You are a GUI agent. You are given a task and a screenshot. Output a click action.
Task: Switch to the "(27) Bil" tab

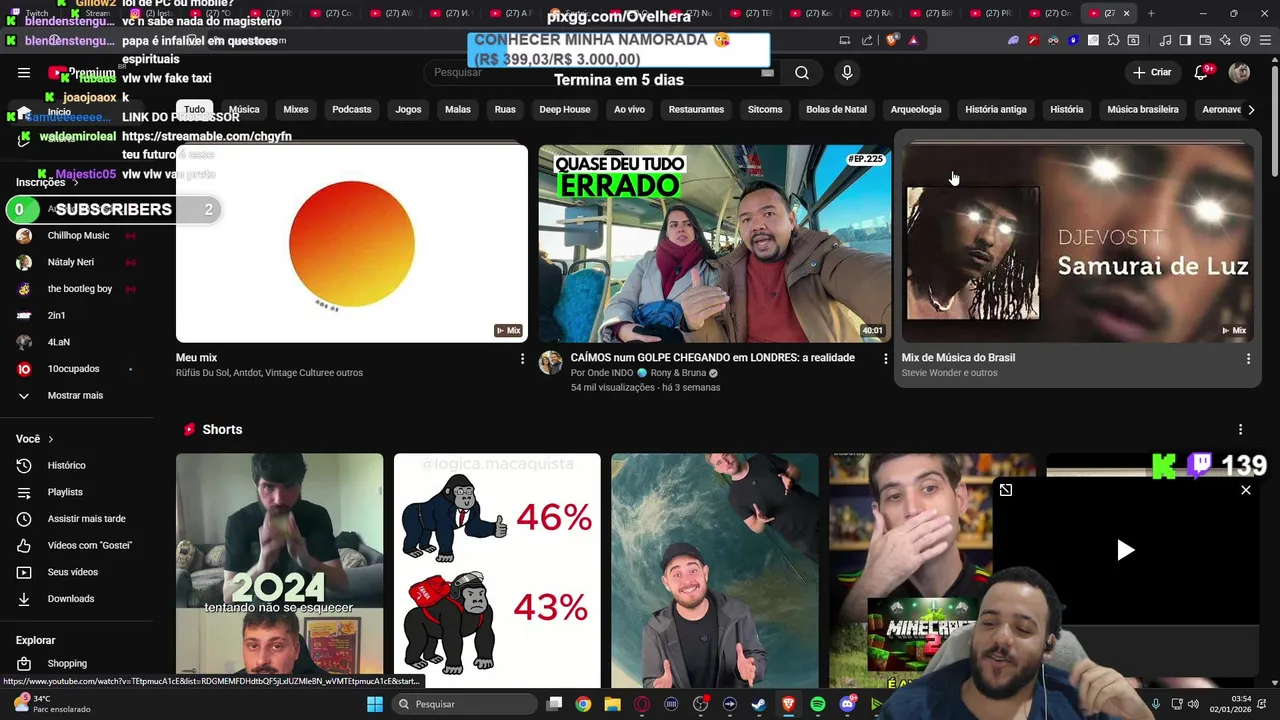pos(931,13)
